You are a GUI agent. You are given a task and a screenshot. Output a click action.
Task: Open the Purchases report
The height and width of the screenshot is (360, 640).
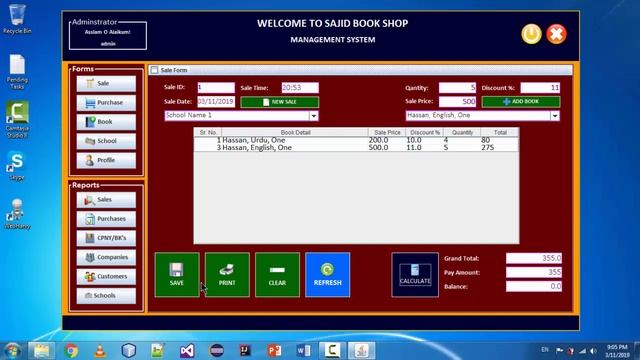106,219
